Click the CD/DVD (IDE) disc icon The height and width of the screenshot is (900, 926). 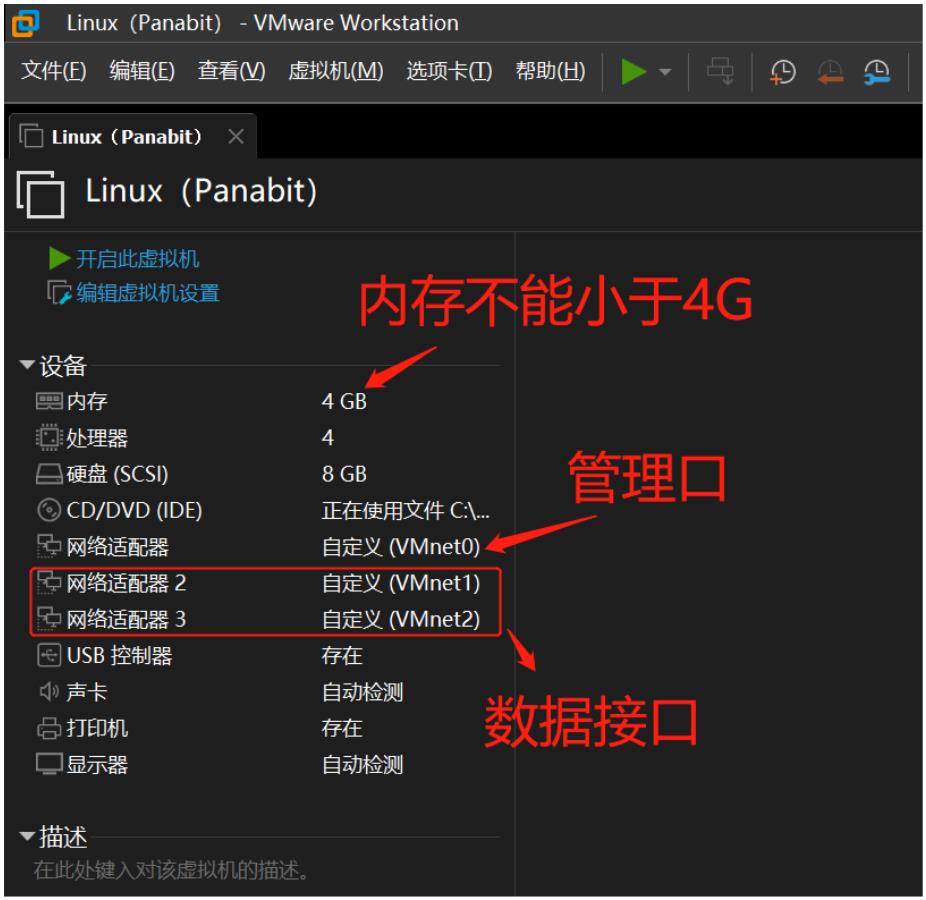tap(48, 510)
